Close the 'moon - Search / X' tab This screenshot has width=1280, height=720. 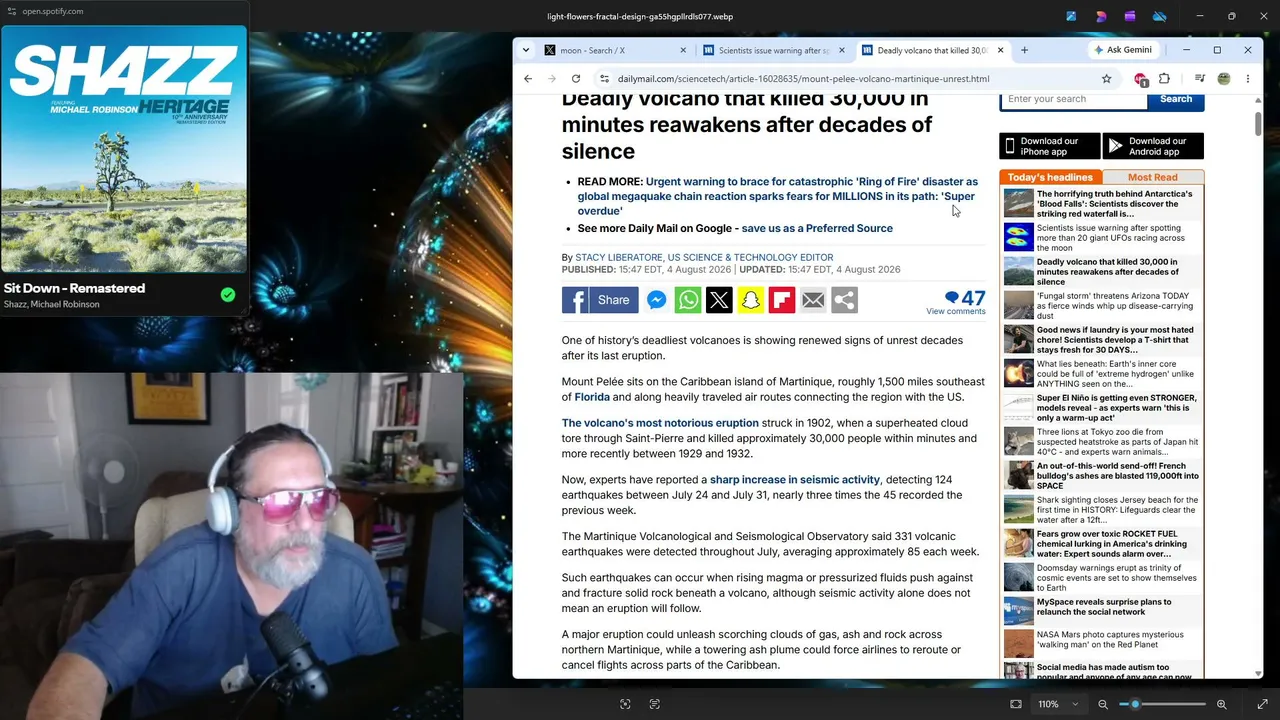pos(684,50)
